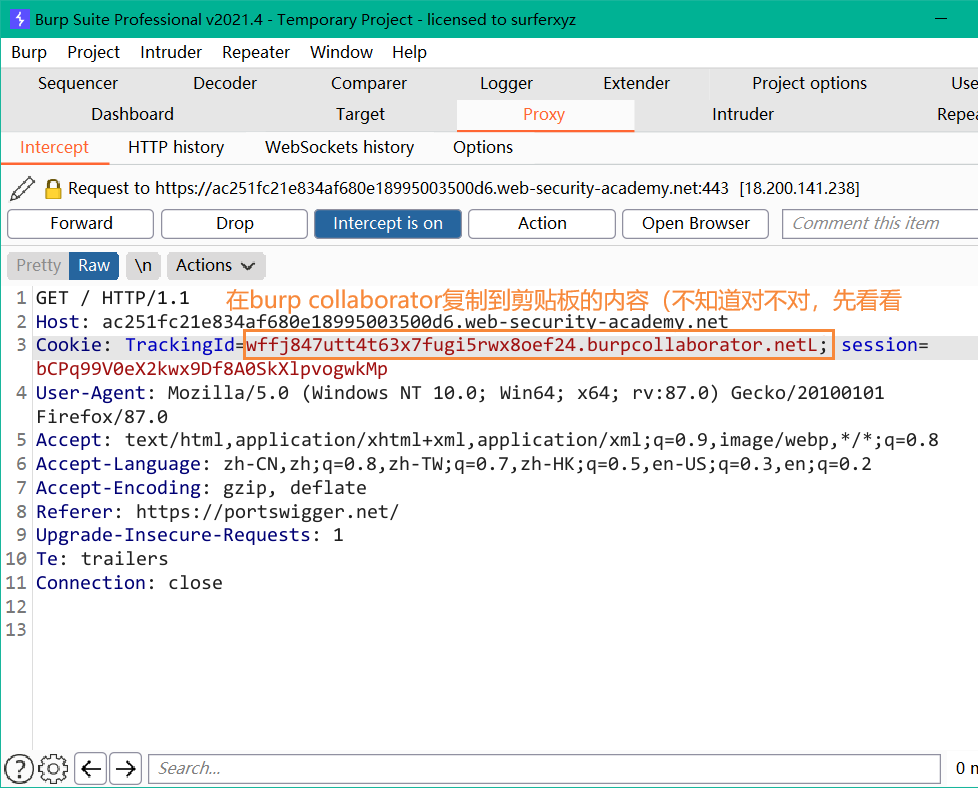
Task: Switch to the Decoder tab
Action: click(225, 84)
